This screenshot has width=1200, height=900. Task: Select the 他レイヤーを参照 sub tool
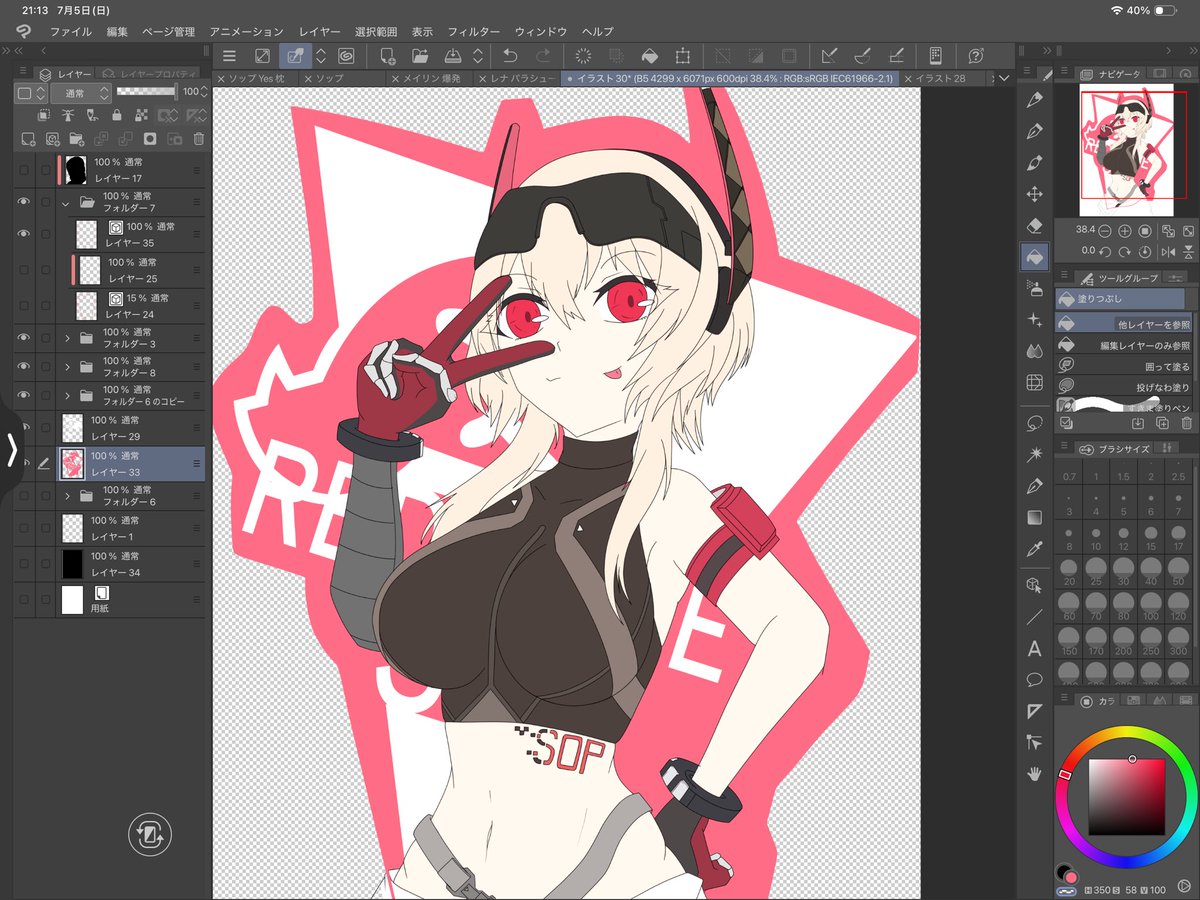coord(1122,324)
